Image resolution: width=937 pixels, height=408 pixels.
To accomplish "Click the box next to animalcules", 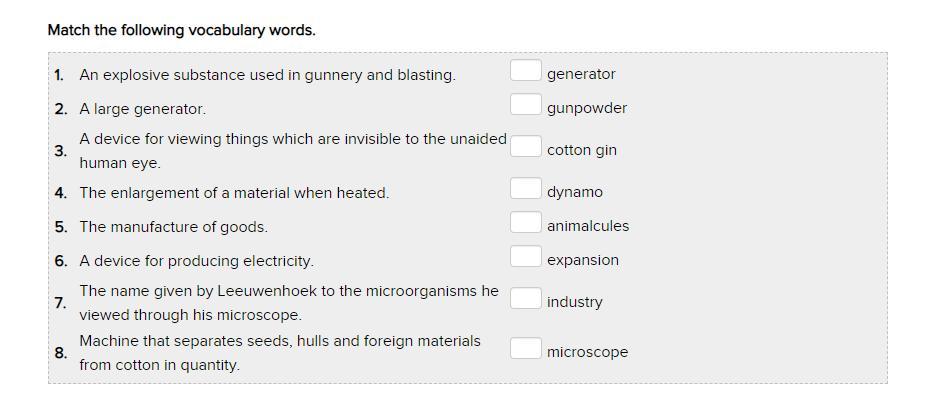I will pos(525,223).
